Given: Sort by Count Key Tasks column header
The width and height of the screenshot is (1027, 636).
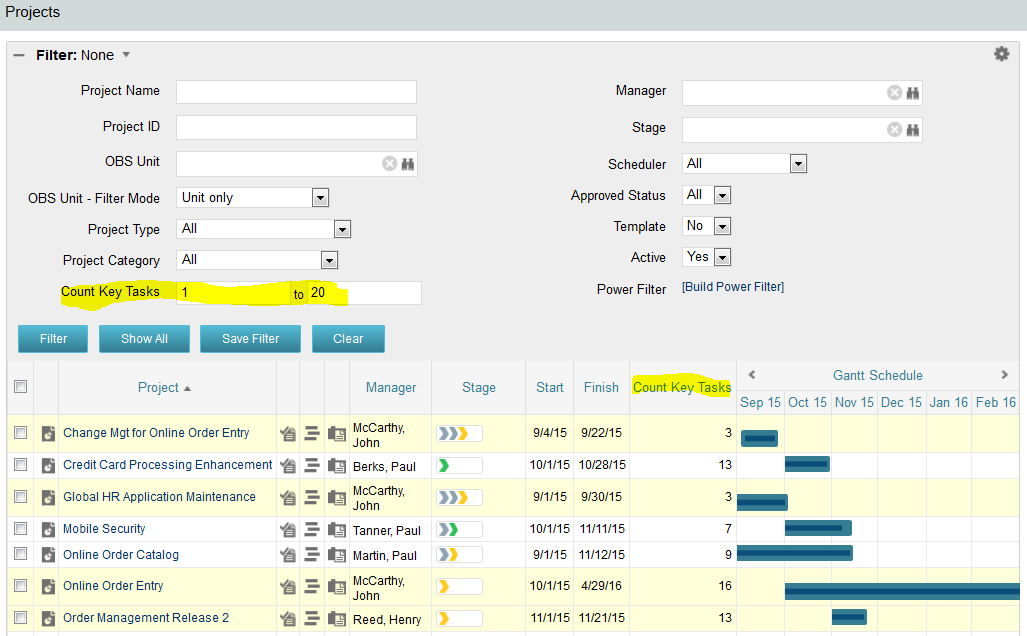Looking at the screenshot, I should point(682,388).
